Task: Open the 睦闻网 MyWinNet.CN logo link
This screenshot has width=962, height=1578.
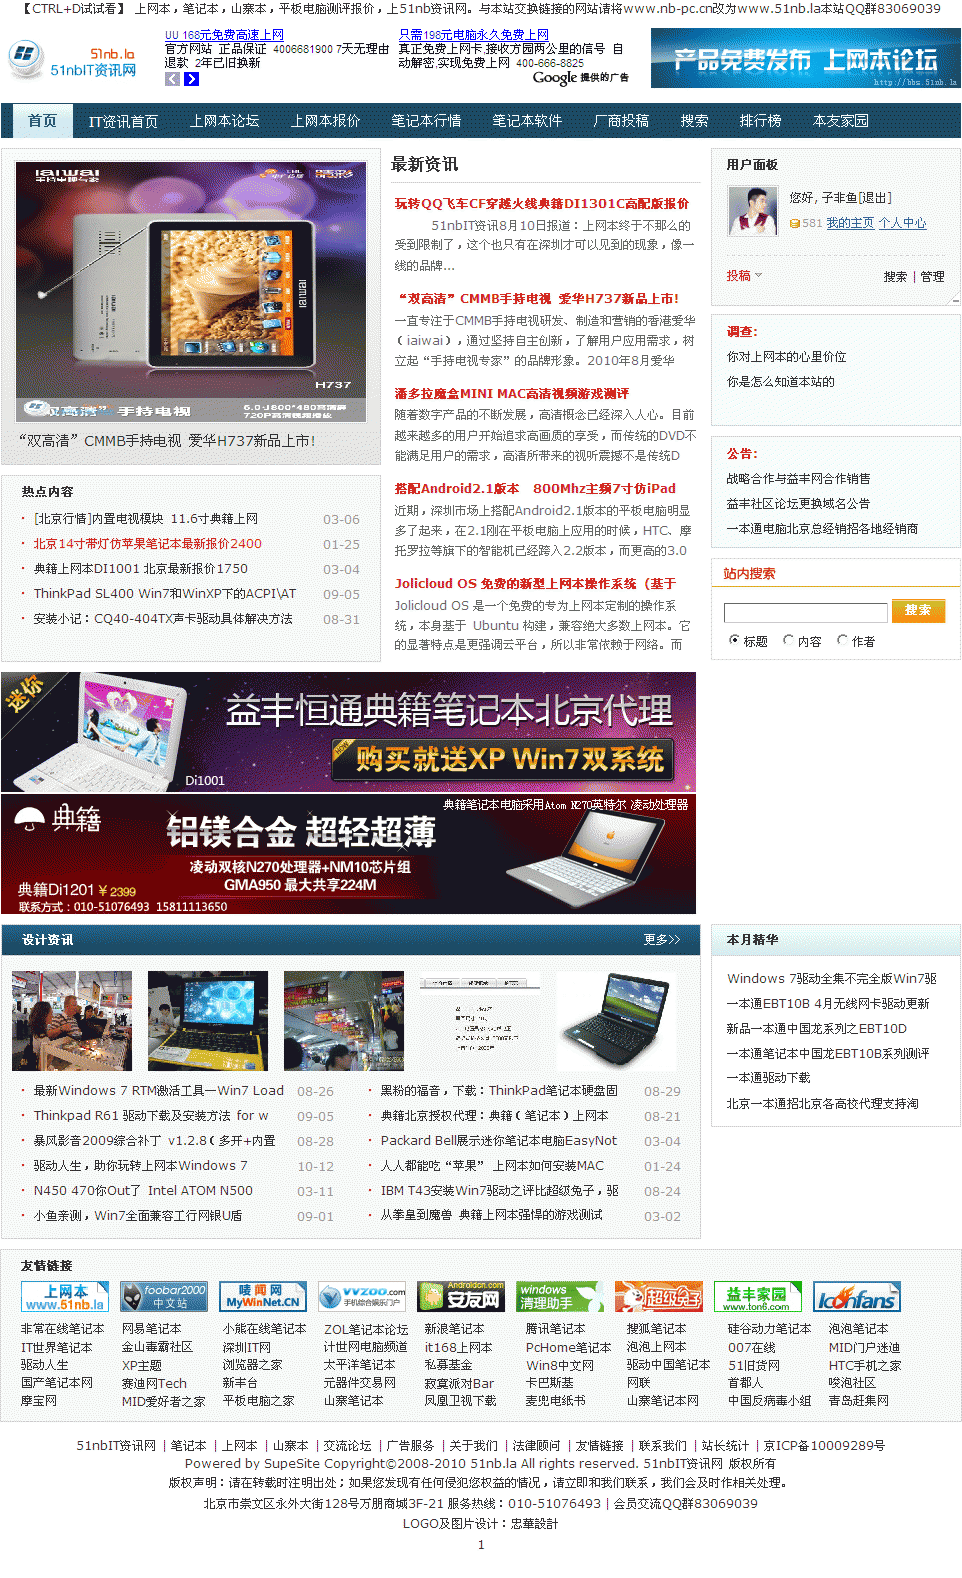Action: [x=263, y=1297]
